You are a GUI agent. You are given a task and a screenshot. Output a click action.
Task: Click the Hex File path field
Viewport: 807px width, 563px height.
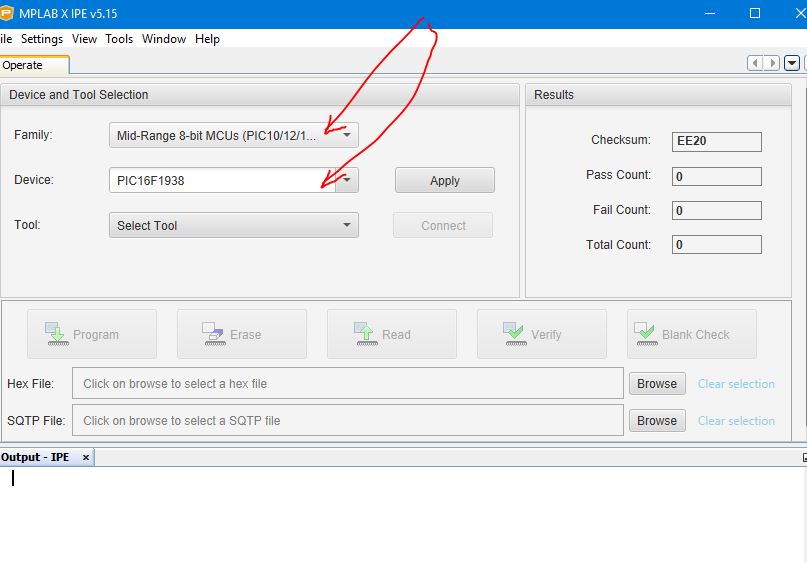click(348, 383)
